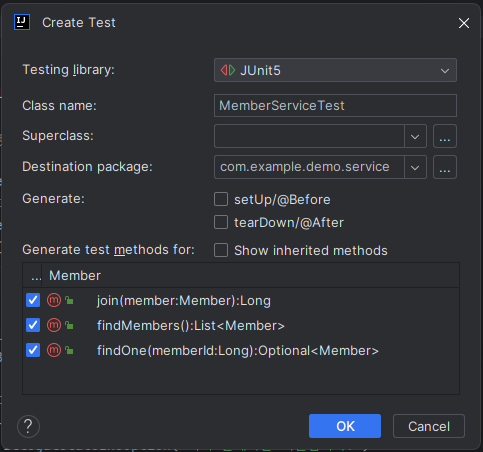Click the Cancel button

point(429,426)
